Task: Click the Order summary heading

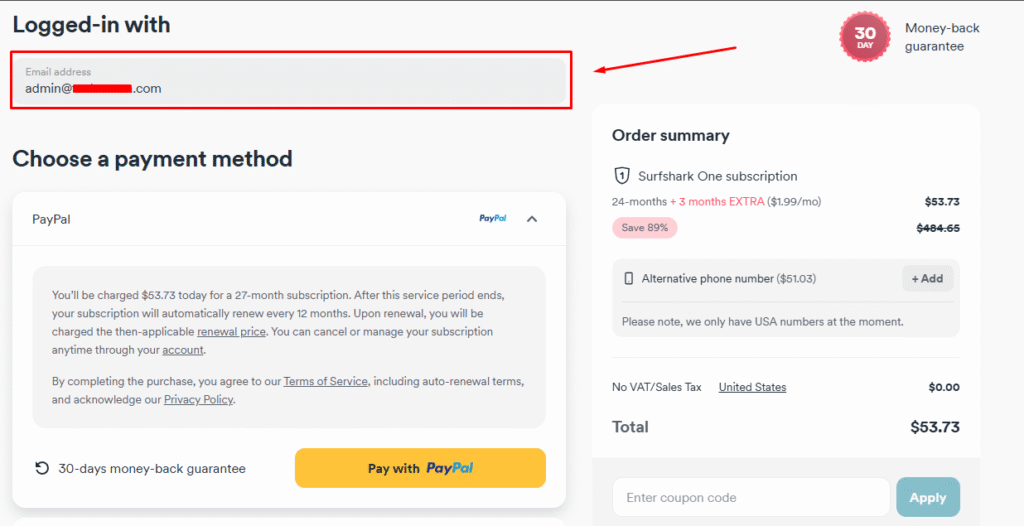Action: pos(671,135)
